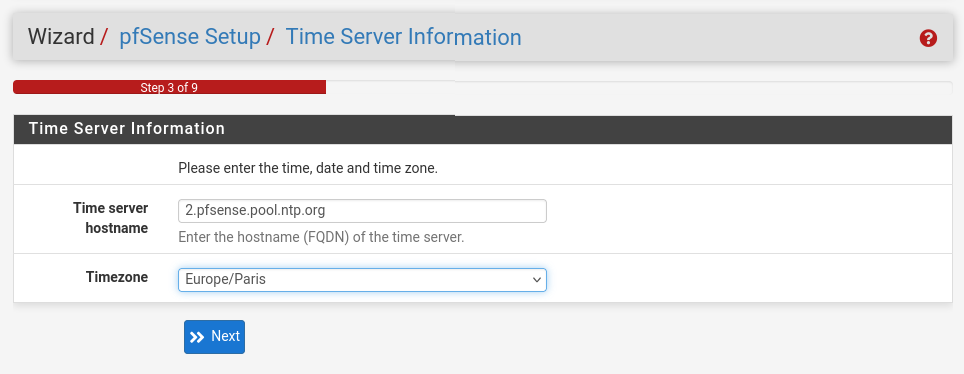Image resolution: width=964 pixels, height=374 pixels.
Task: Click the hint 'Enter the hostname (FQDN) of the time server.'
Action: [321, 237]
